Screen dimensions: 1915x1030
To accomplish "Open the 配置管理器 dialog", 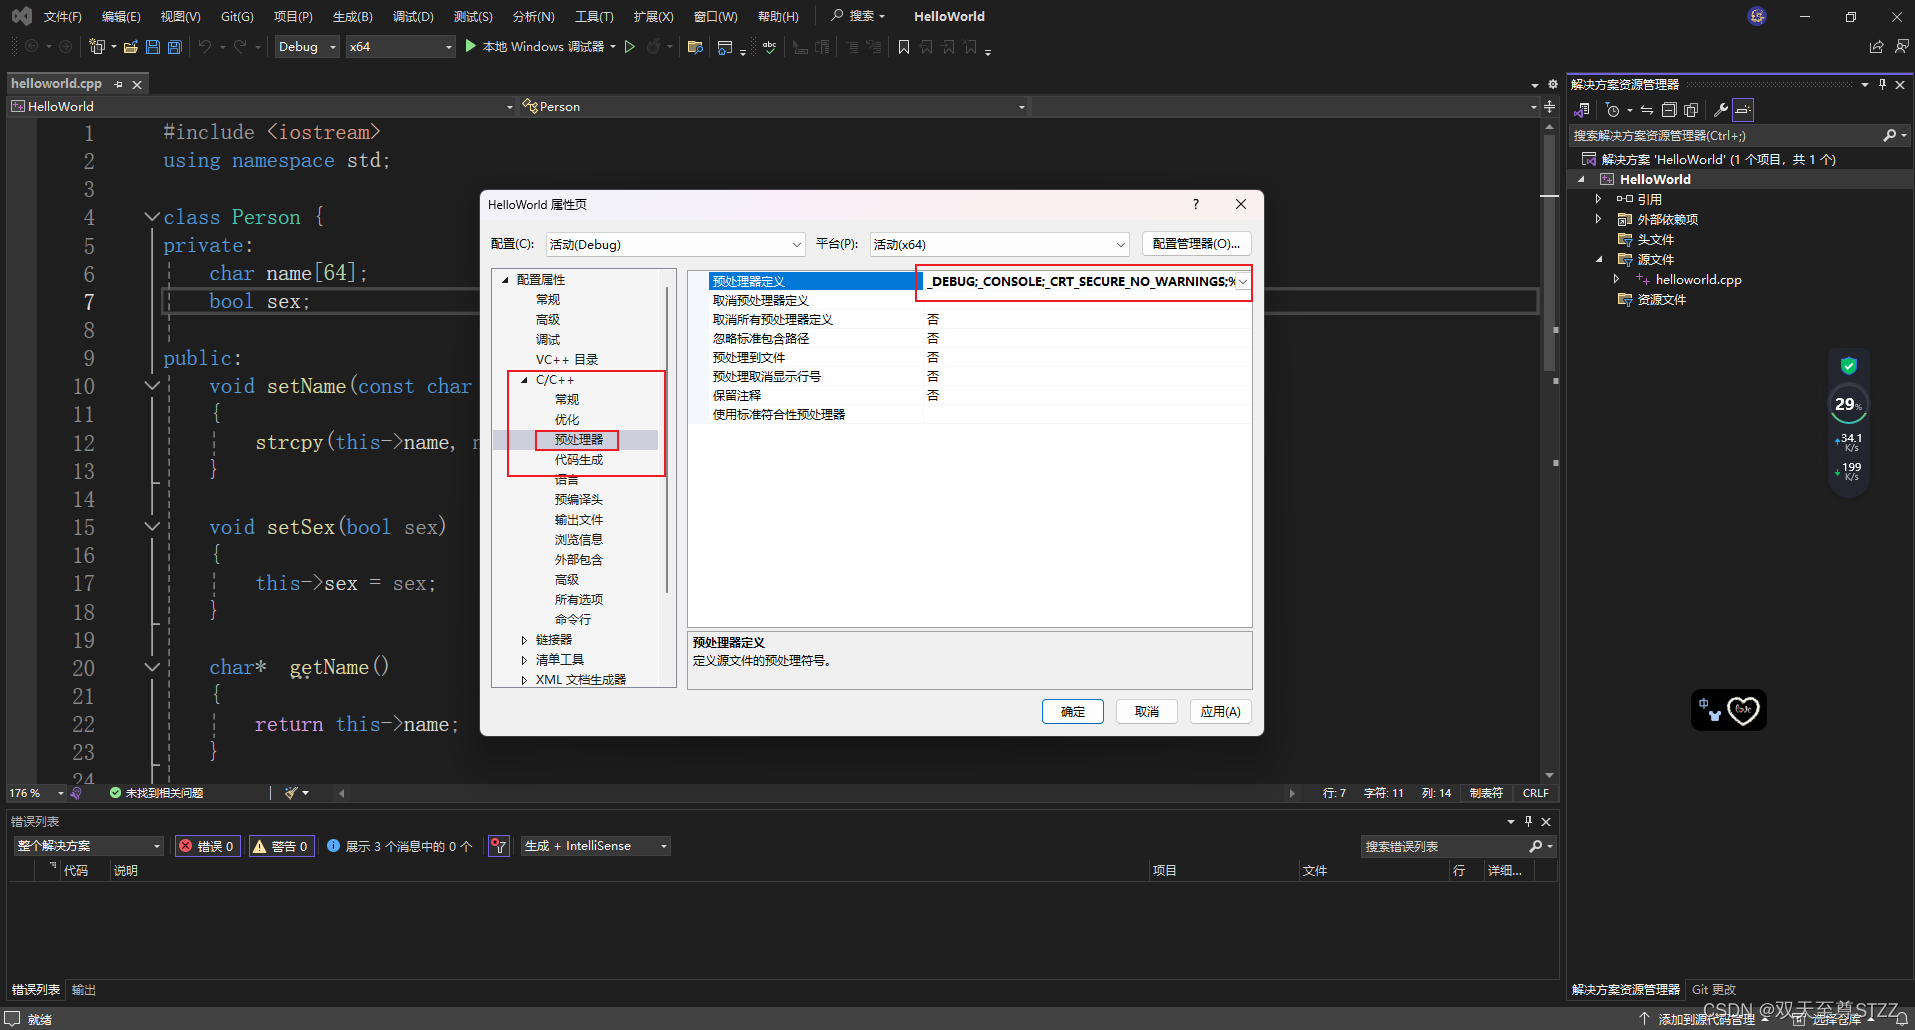I will coord(1196,243).
